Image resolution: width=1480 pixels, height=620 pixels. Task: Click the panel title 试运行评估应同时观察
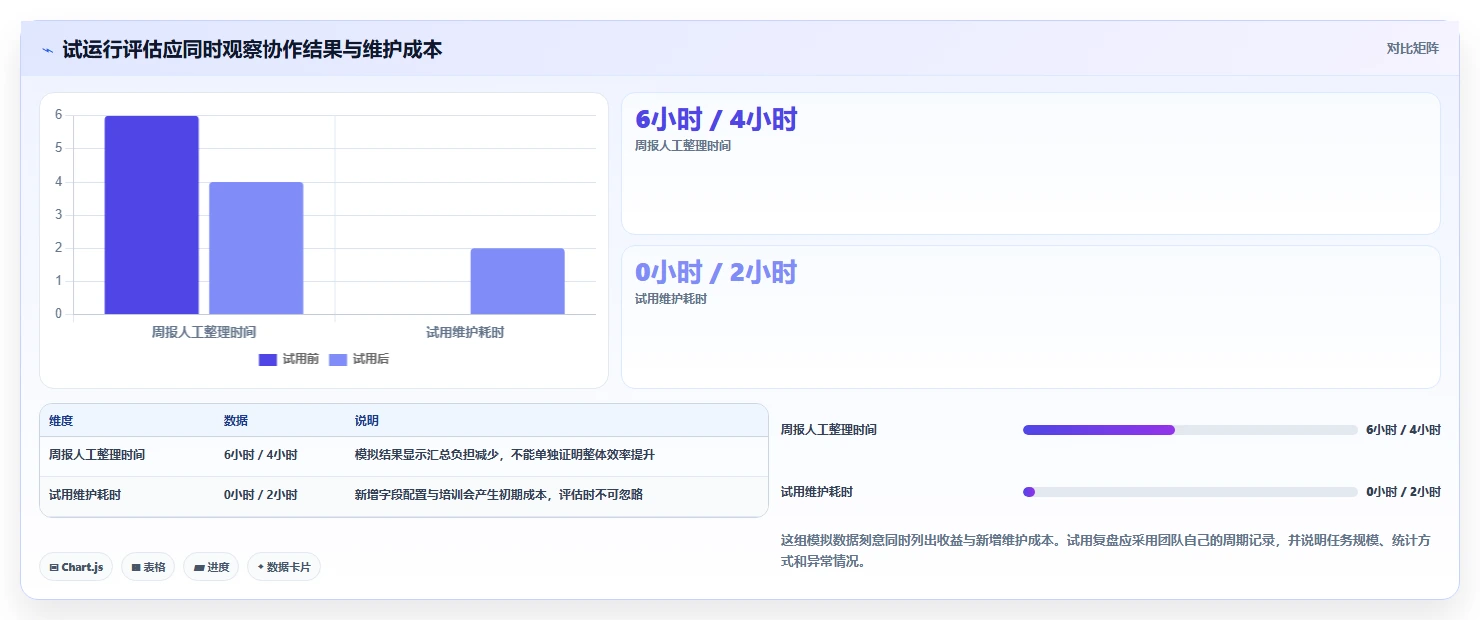coord(252,49)
